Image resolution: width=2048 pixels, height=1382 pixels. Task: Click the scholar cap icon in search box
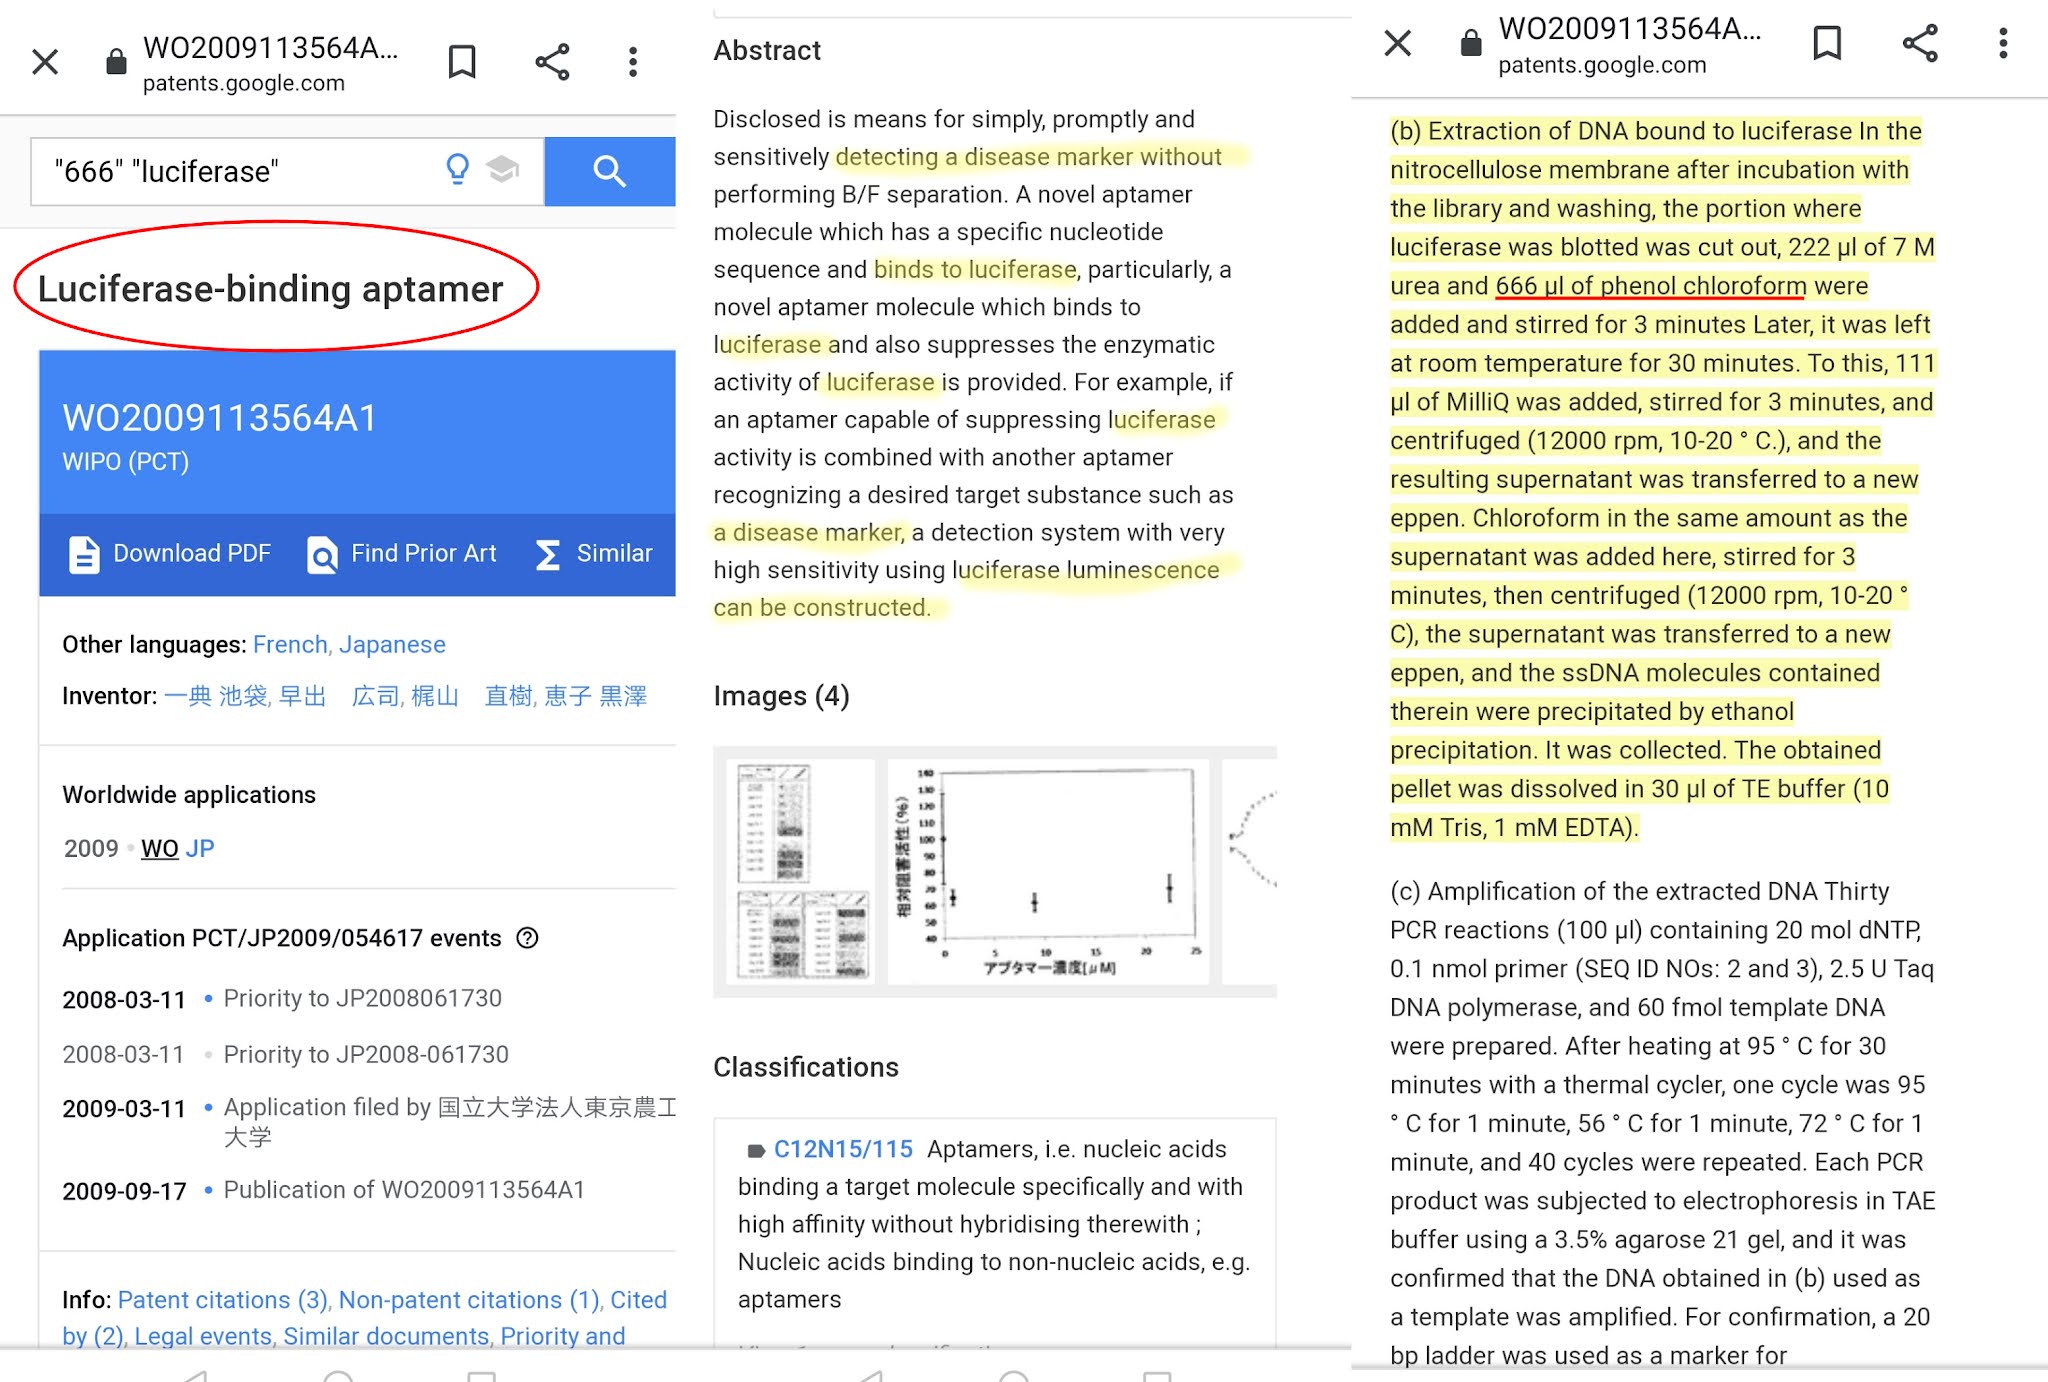click(503, 170)
